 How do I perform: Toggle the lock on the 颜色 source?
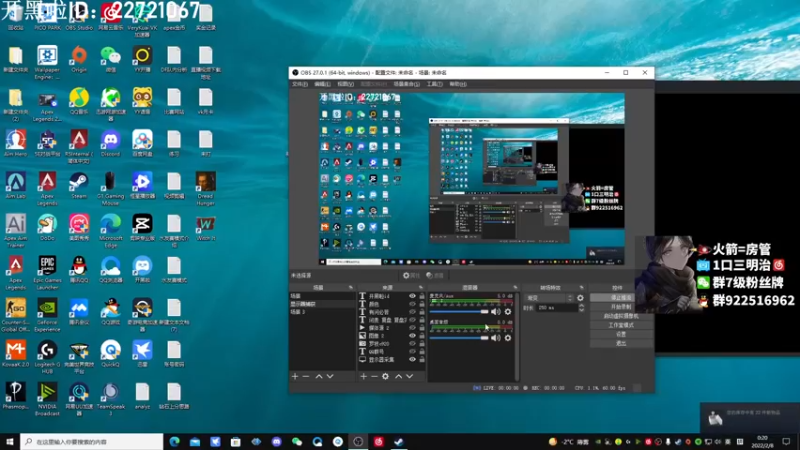point(422,304)
